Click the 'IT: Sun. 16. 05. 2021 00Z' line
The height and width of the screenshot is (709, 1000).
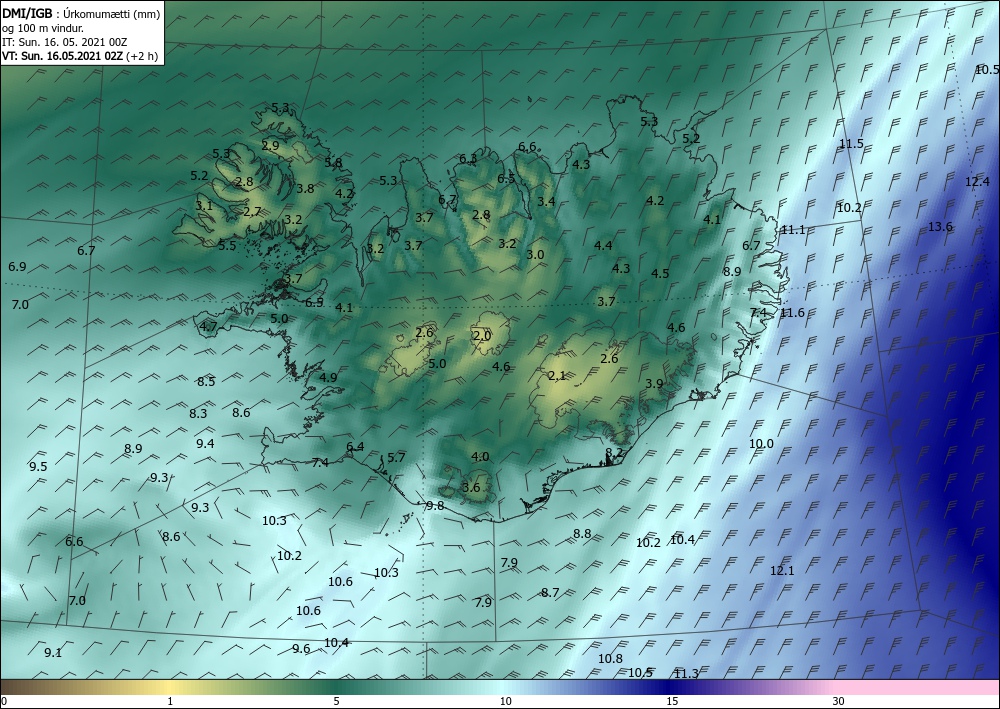click(x=65, y=42)
